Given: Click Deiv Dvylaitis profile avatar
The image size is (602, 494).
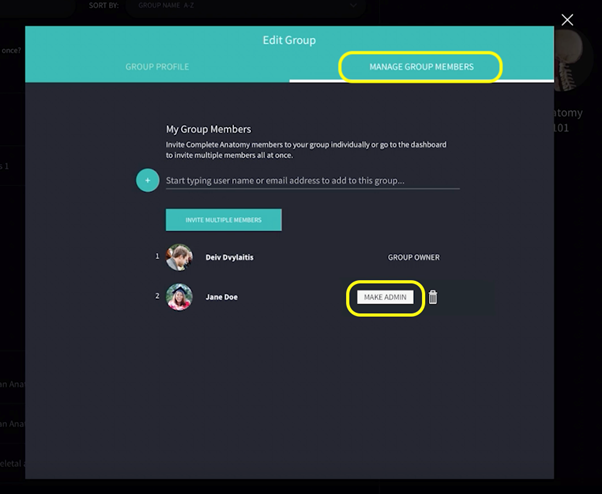Looking at the screenshot, I should tap(180, 257).
